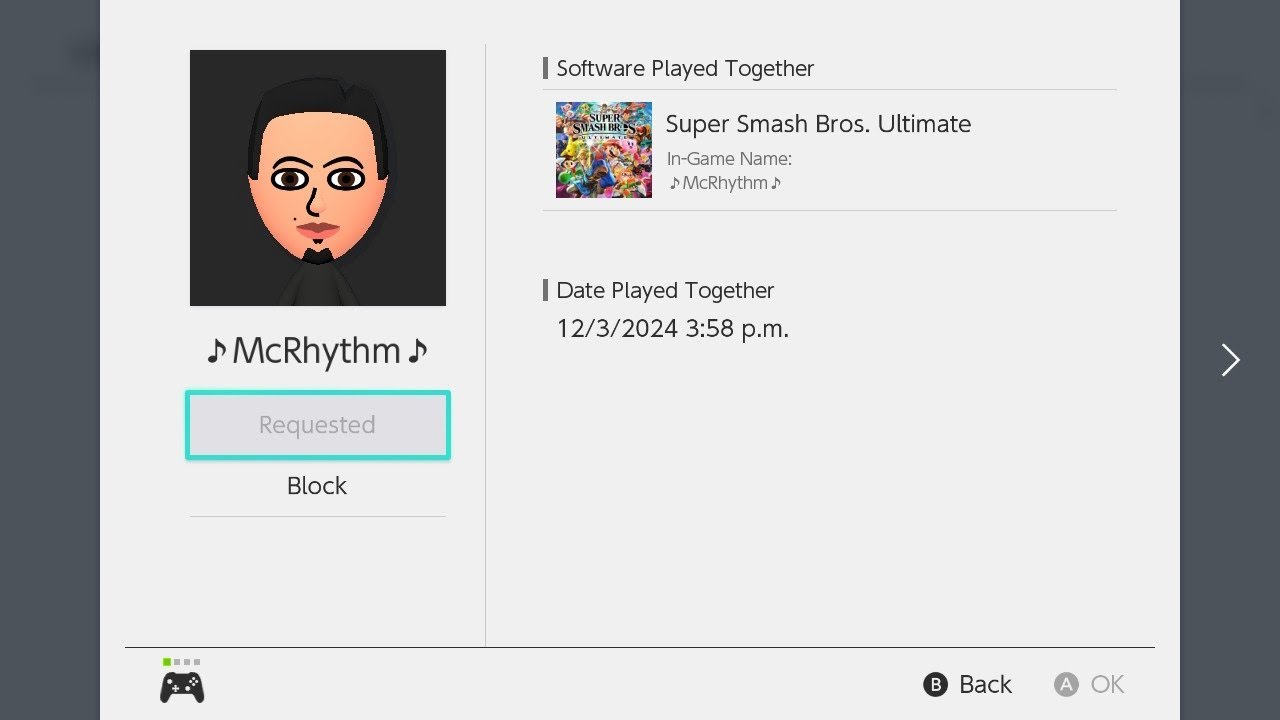Open the Super Smash Bros. Ultimate cover thumbnail
Screen dimensions: 1280x720
604,150
